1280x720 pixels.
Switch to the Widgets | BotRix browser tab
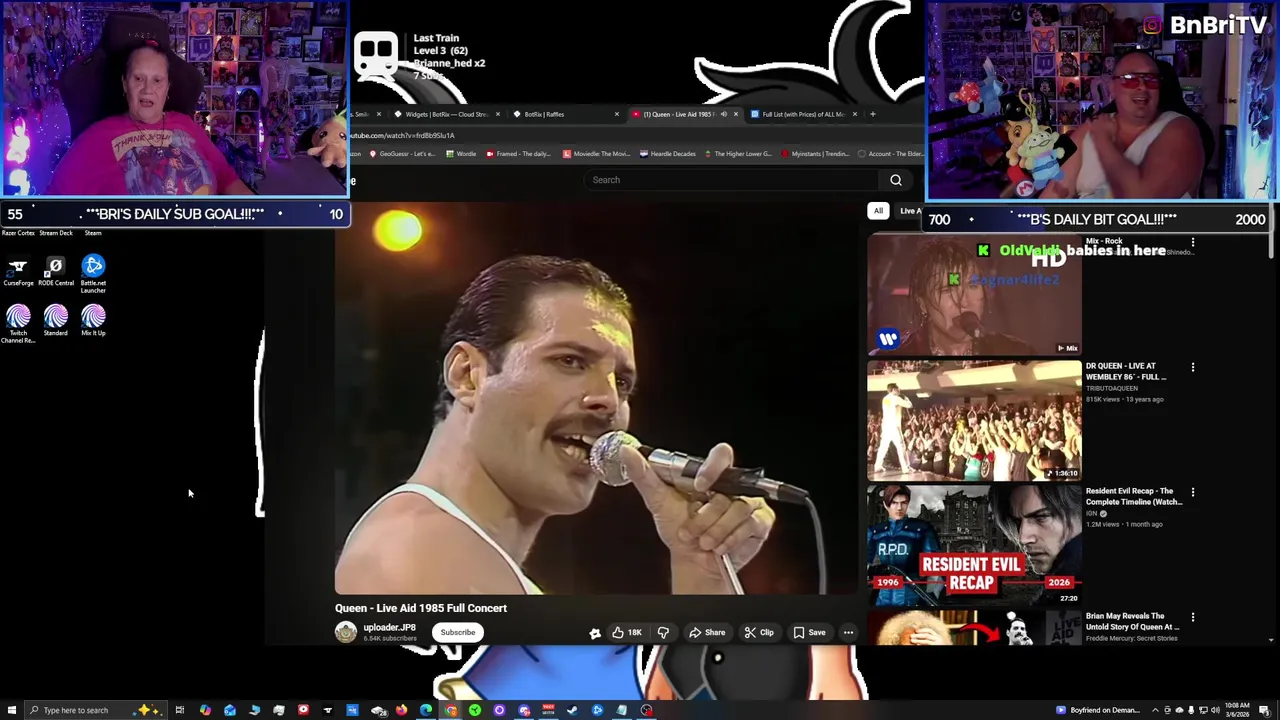click(x=446, y=114)
